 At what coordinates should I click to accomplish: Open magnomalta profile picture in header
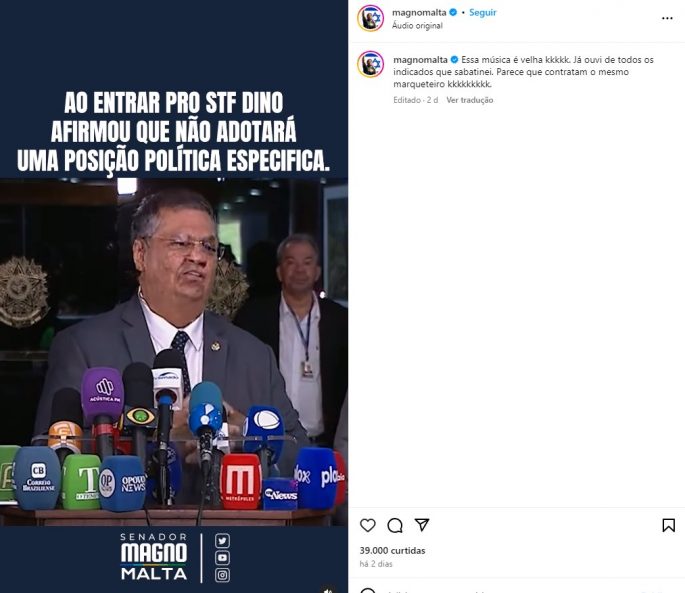tap(370, 18)
